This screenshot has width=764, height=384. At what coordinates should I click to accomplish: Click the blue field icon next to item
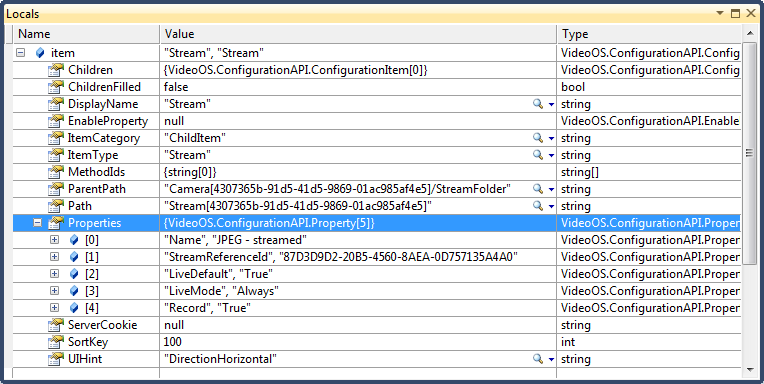(40, 53)
